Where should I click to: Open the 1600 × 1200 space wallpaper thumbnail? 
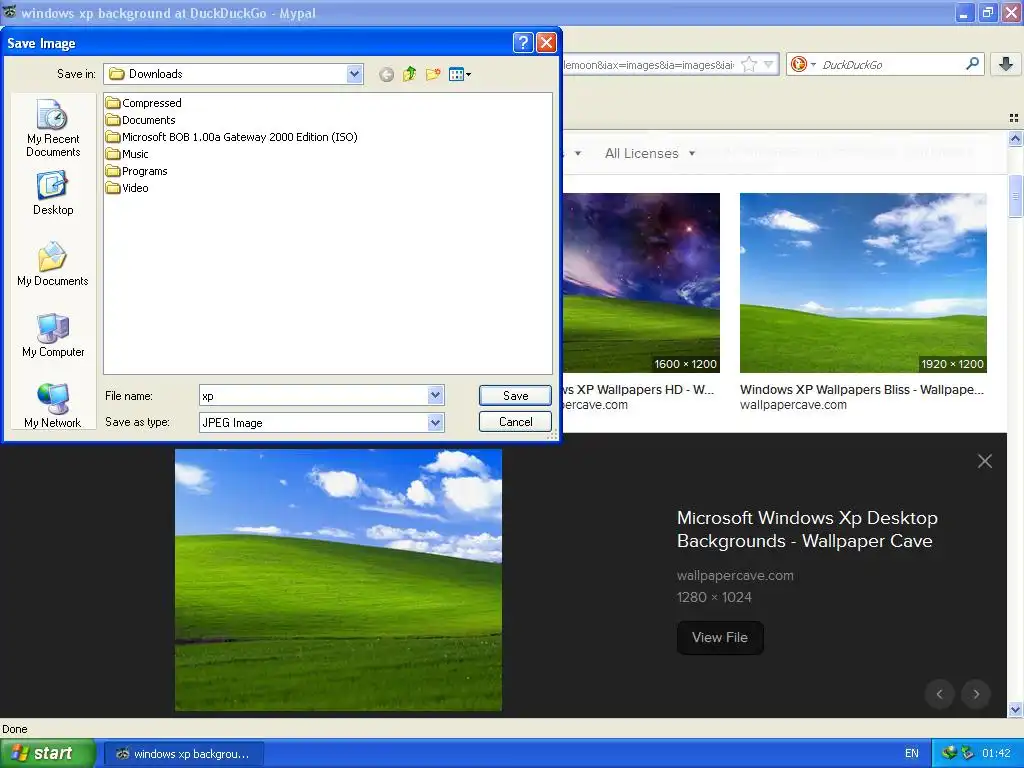click(x=641, y=283)
